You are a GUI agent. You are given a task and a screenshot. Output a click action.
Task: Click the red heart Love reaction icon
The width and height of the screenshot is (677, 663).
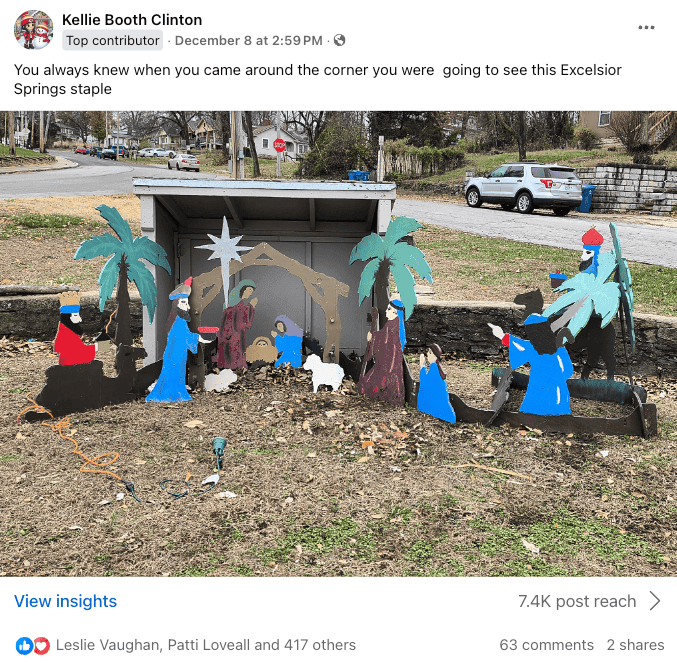click(42, 645)
